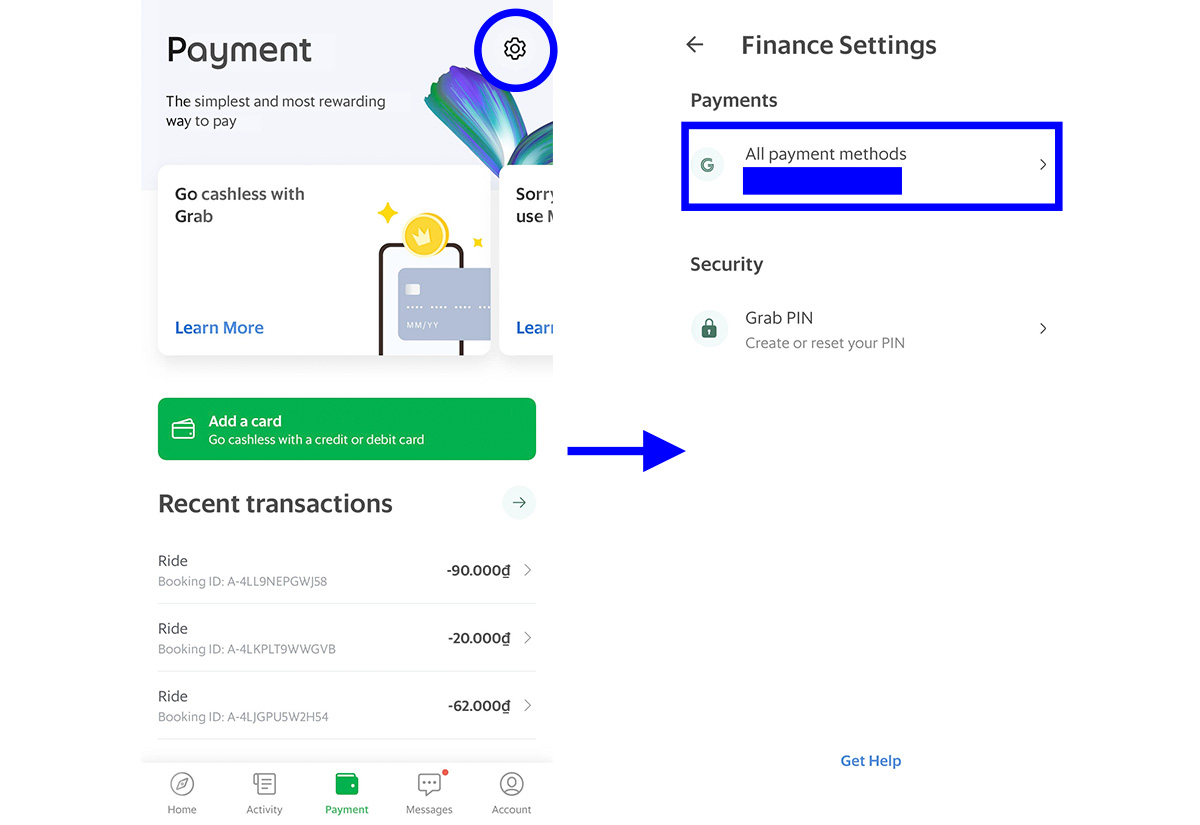Image resolution: width=1200 pixels, height=825 pixels.
Task: View all recent transactions arrow button
Action: click(519, 502)
